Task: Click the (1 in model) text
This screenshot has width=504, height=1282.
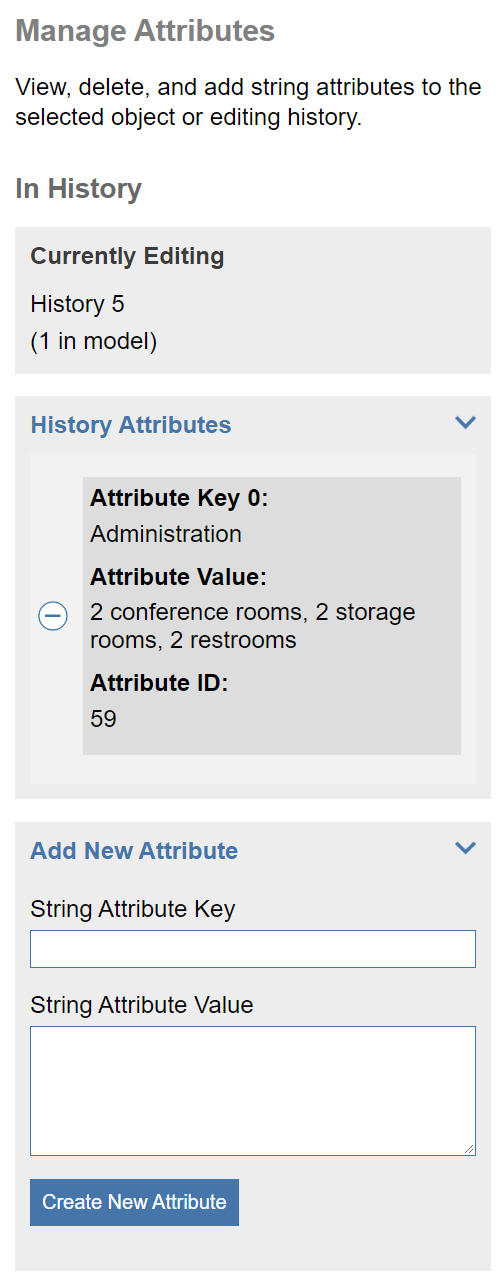Action: pos(94,341)
